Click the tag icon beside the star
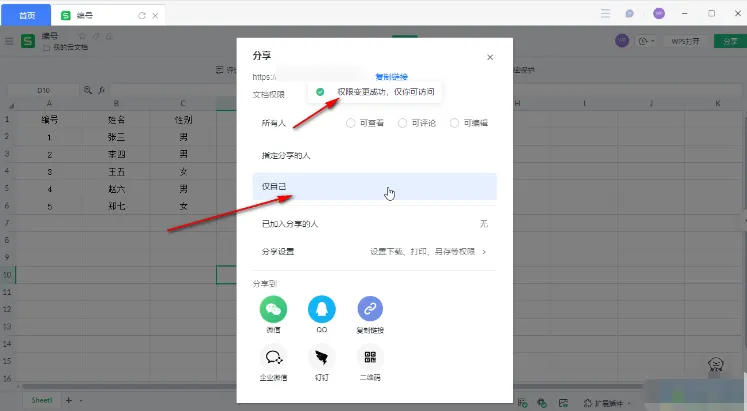This screenshot has height=411, width=747. [x=96, y=36]
